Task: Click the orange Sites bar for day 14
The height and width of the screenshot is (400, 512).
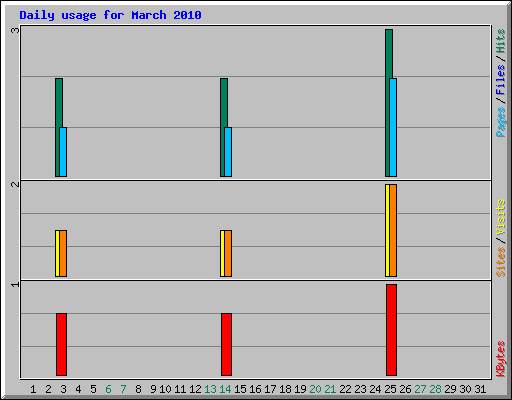Action: pos(228,253)
